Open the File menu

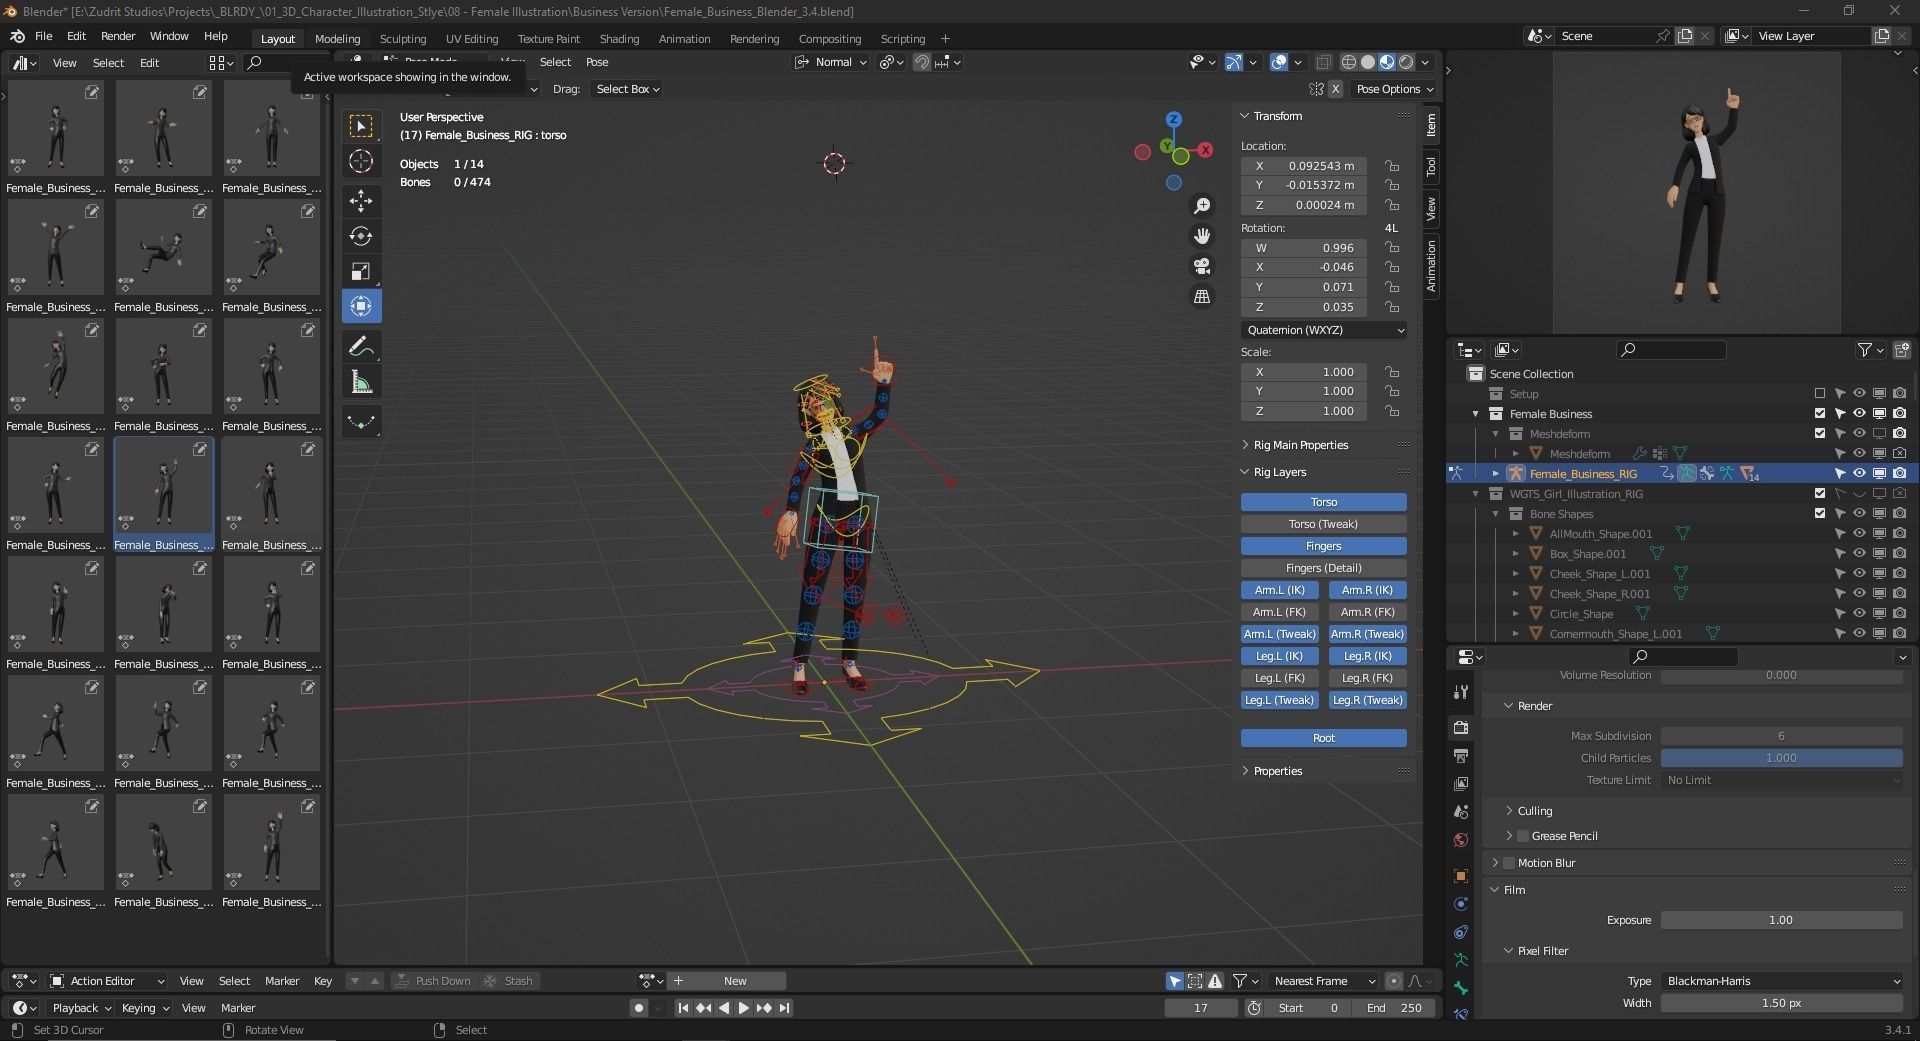coord(43,36)
